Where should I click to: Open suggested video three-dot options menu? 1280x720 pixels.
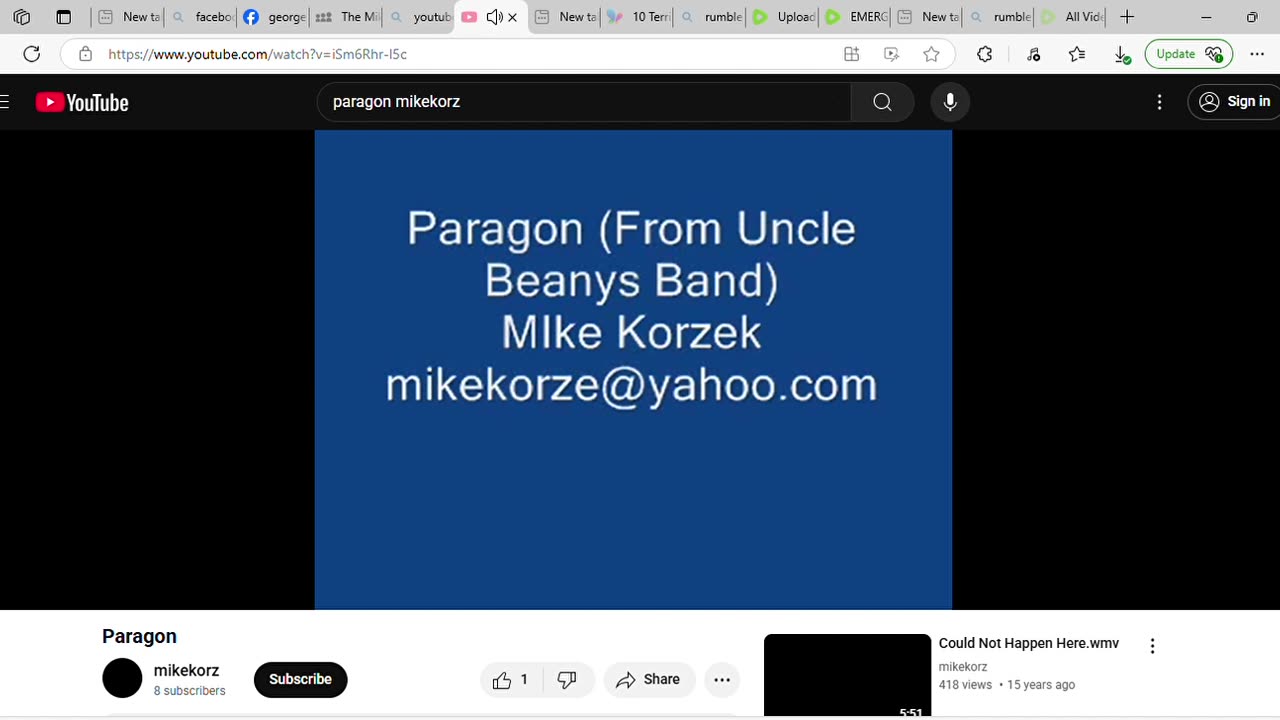[x=1152, y=646]
